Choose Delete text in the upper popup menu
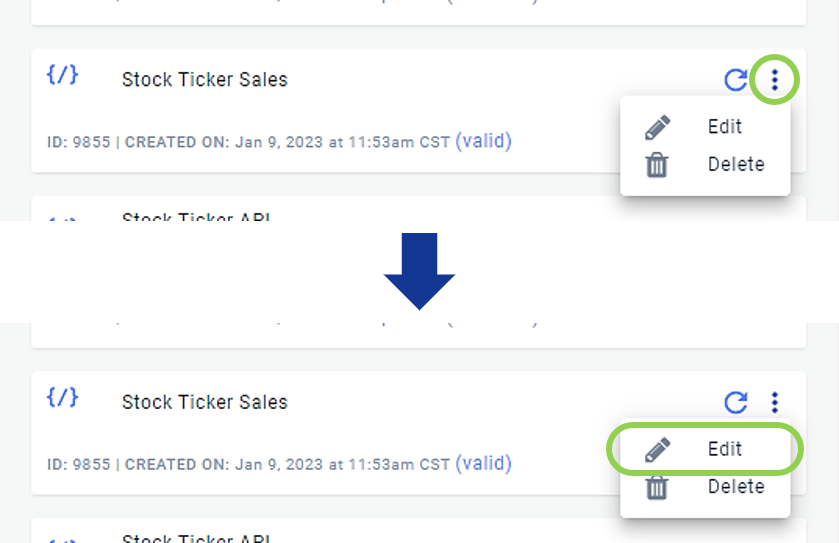Screen dimensions: 839x543 736,165
